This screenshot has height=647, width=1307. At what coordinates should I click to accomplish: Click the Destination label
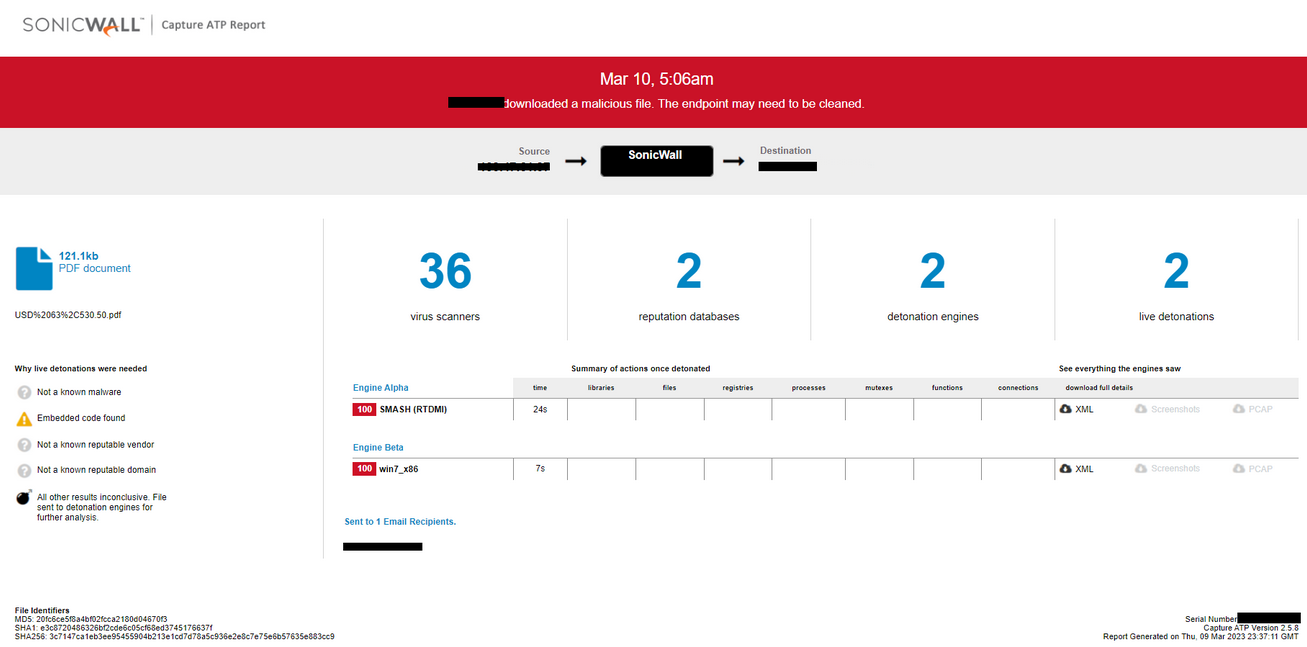[786, 151]
